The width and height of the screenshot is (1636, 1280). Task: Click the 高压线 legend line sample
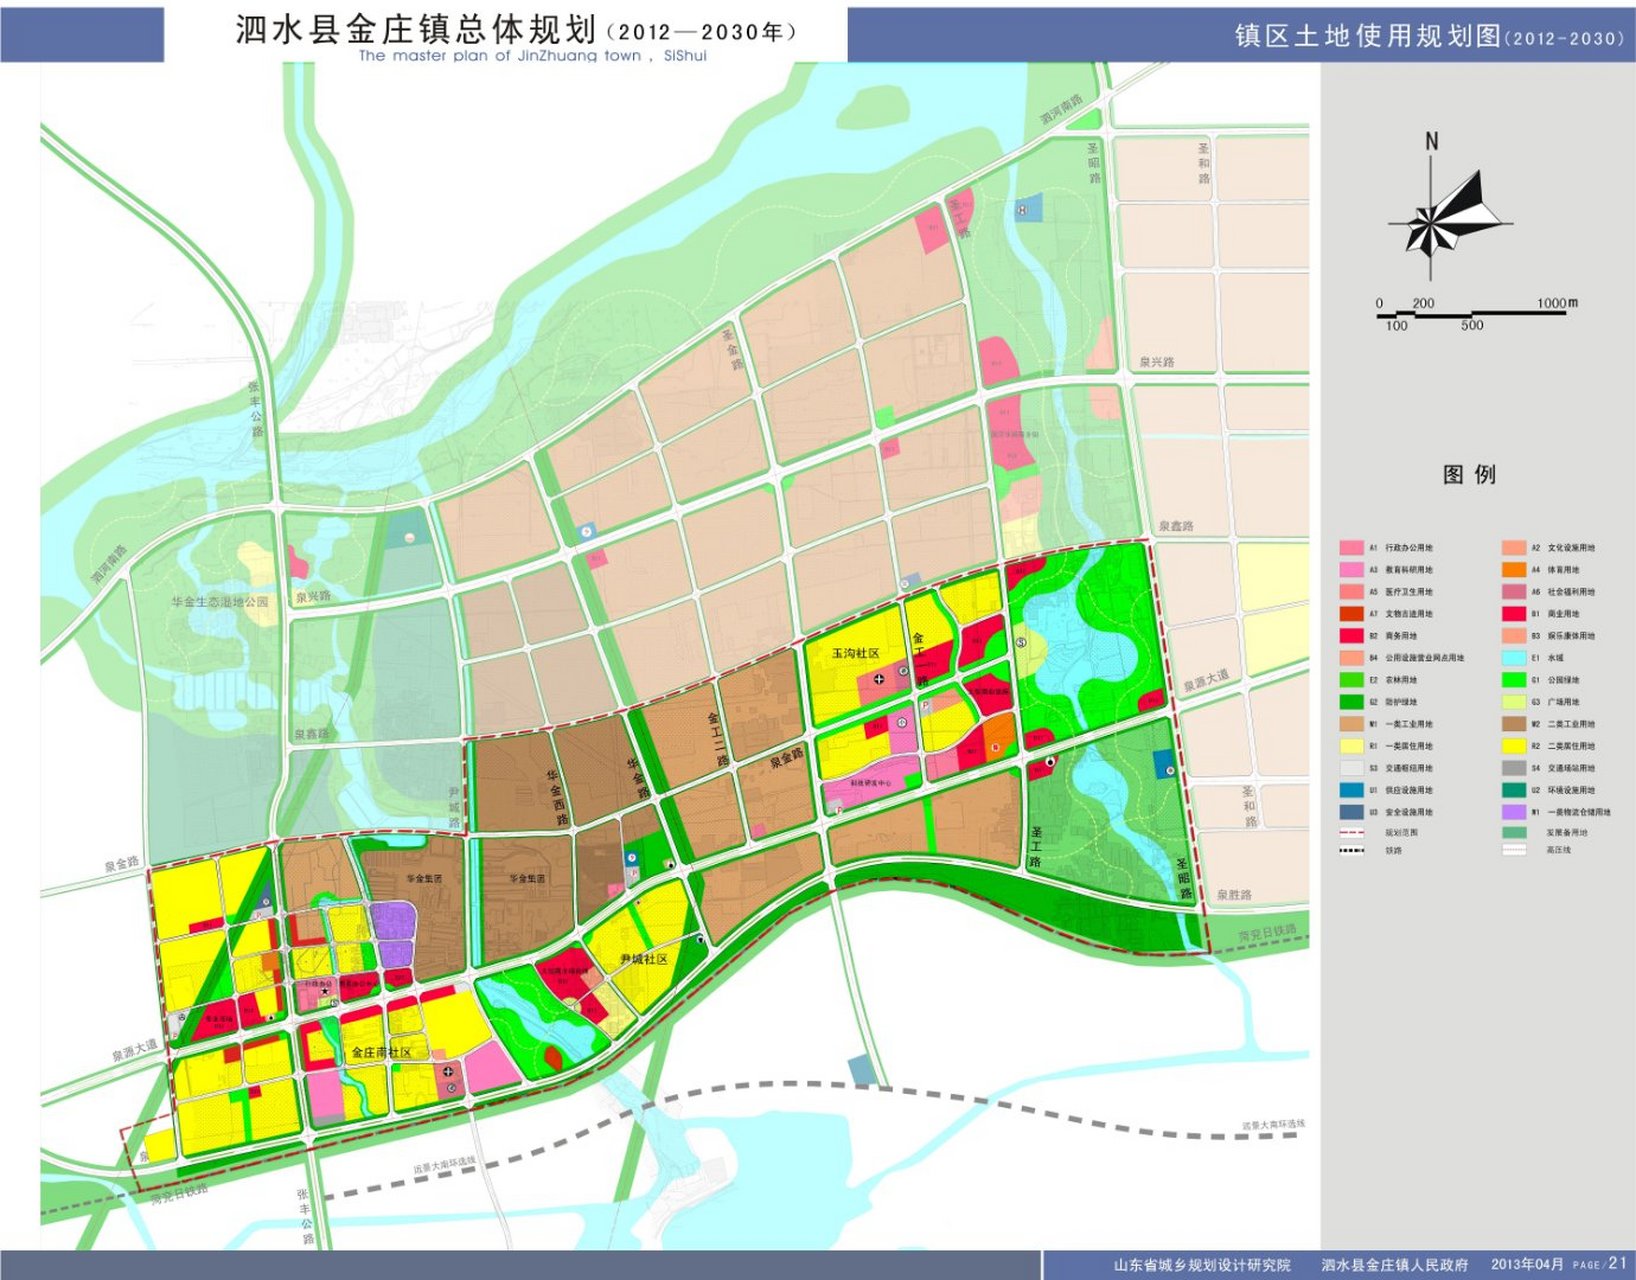click(x=1514, y=850)
